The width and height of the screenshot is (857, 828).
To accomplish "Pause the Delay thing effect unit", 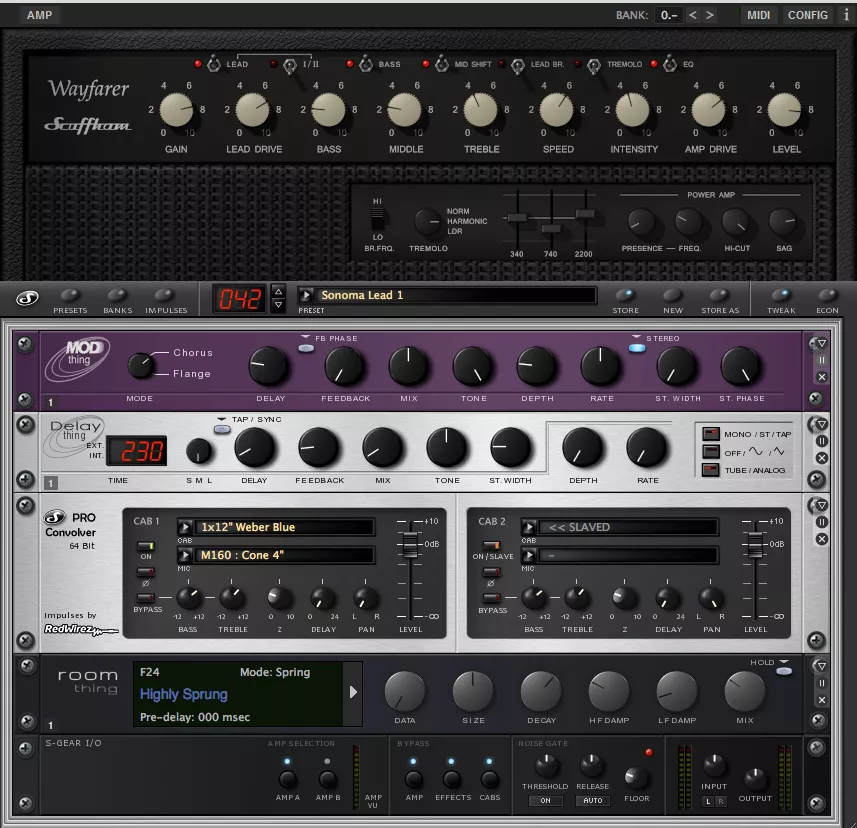I will click(x=821, y=441).
